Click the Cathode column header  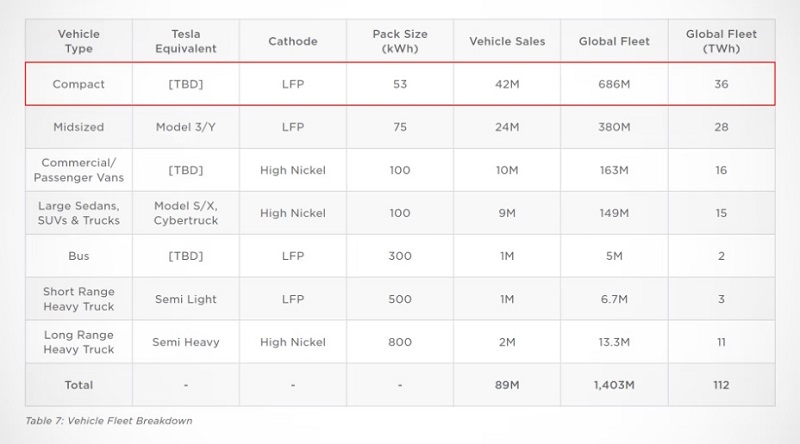293,41
